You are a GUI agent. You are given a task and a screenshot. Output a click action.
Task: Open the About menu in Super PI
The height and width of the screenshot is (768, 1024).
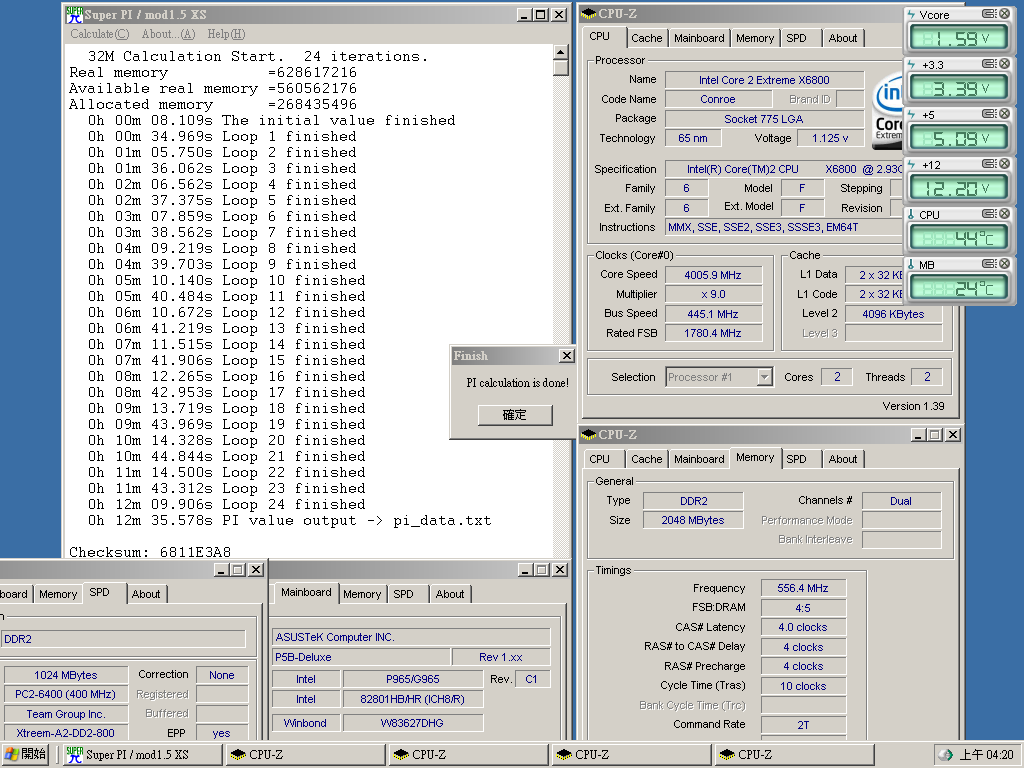[168, 34]
